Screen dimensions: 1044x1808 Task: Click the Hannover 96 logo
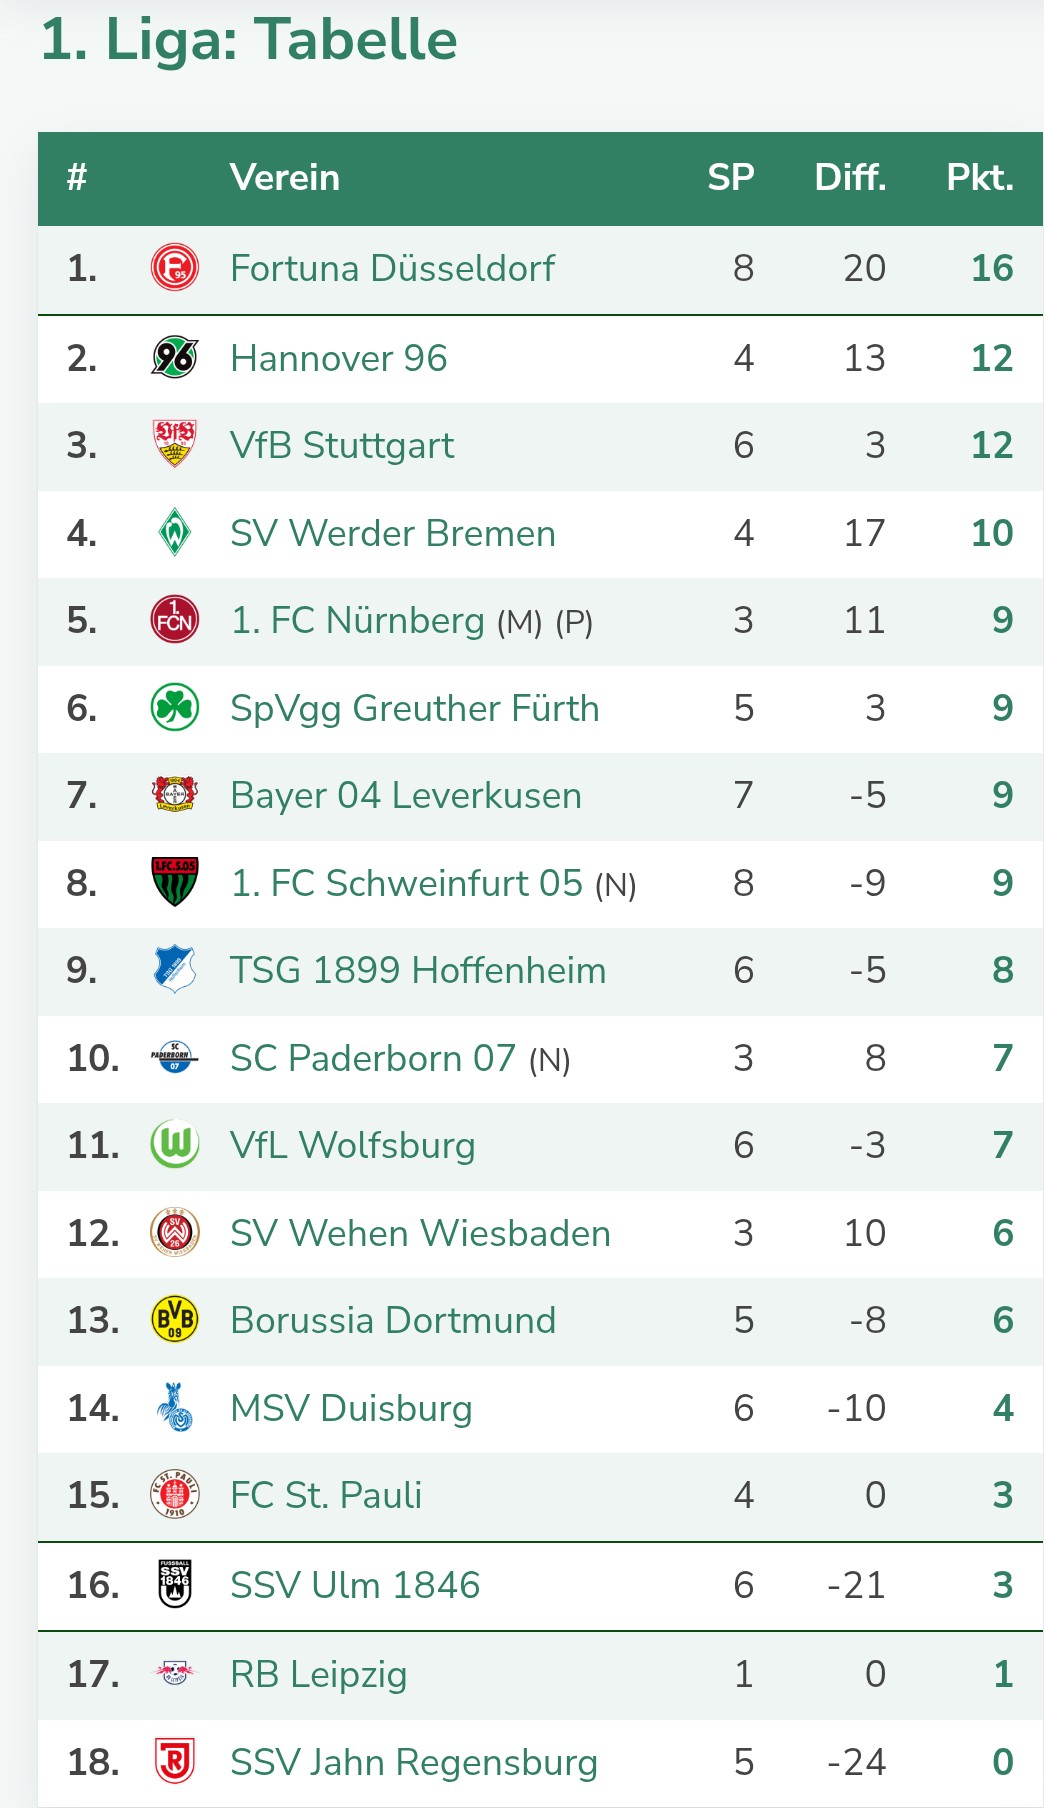174,357
